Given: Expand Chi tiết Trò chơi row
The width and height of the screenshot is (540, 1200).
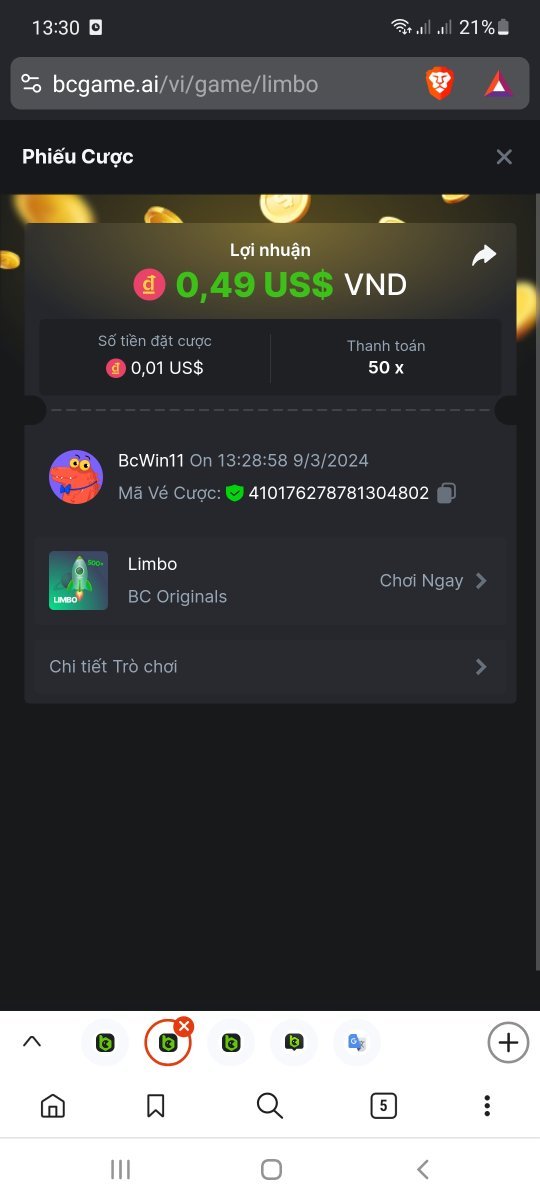Looking at the screenshot, I should click(270, 666).
